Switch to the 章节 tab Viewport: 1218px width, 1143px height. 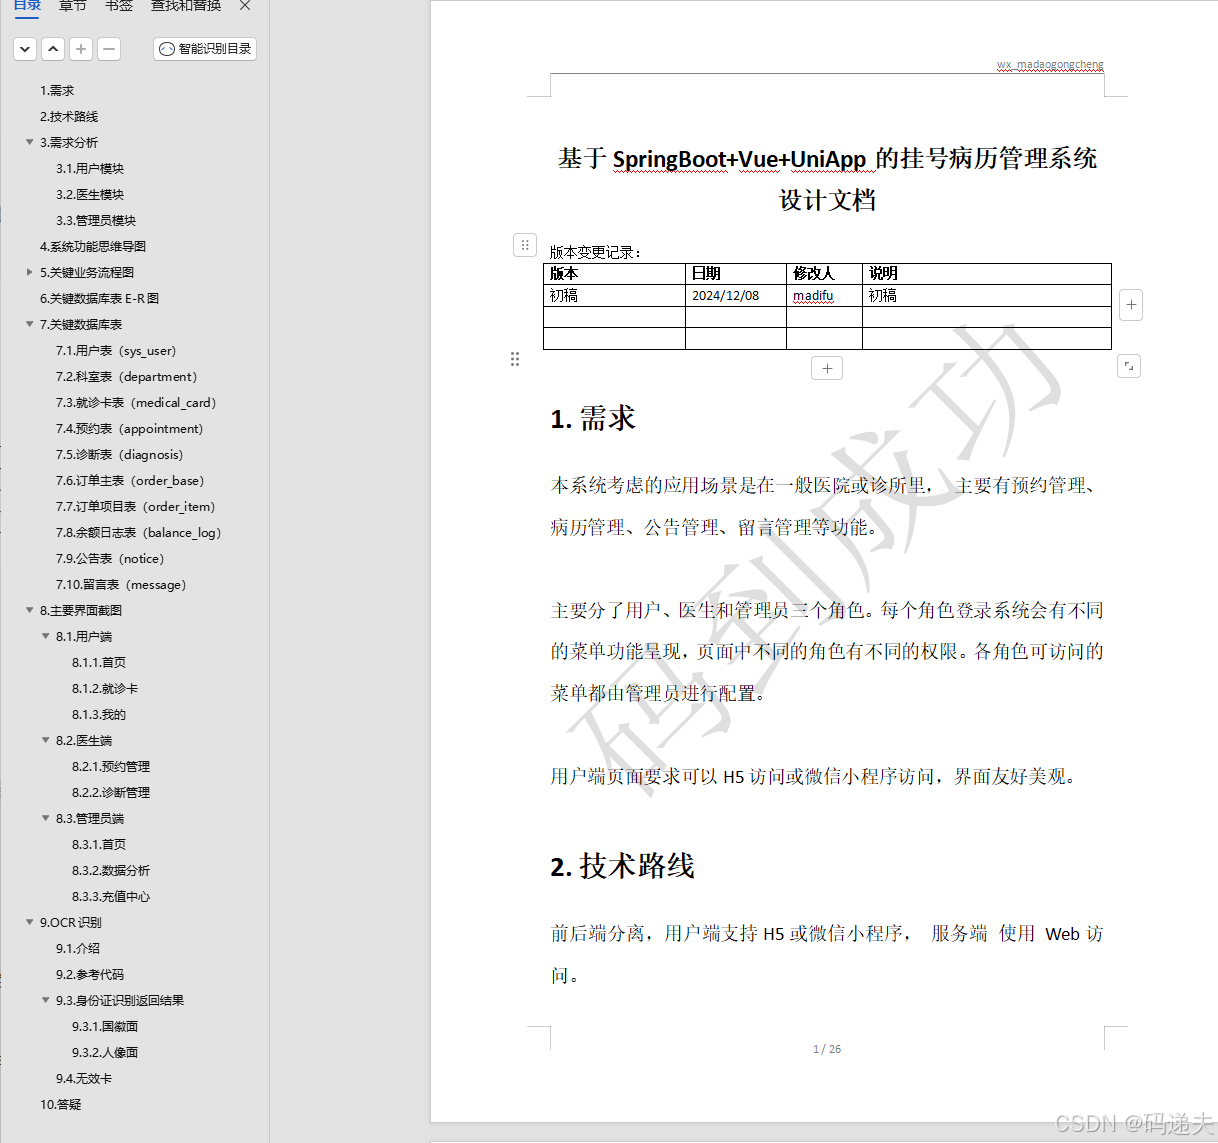point(73,6)
